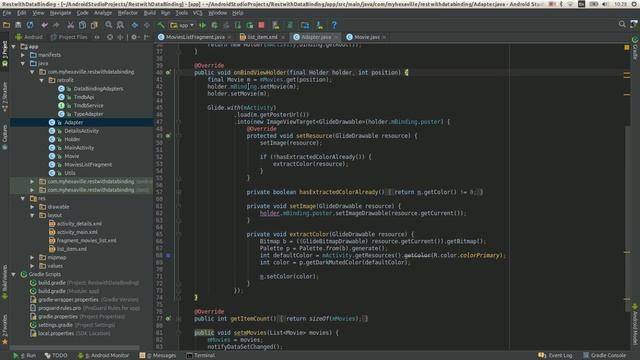The width and height of the screenshot is (640, 360).
Task: Click the navigate Back arrow icon
Action: 135,25
